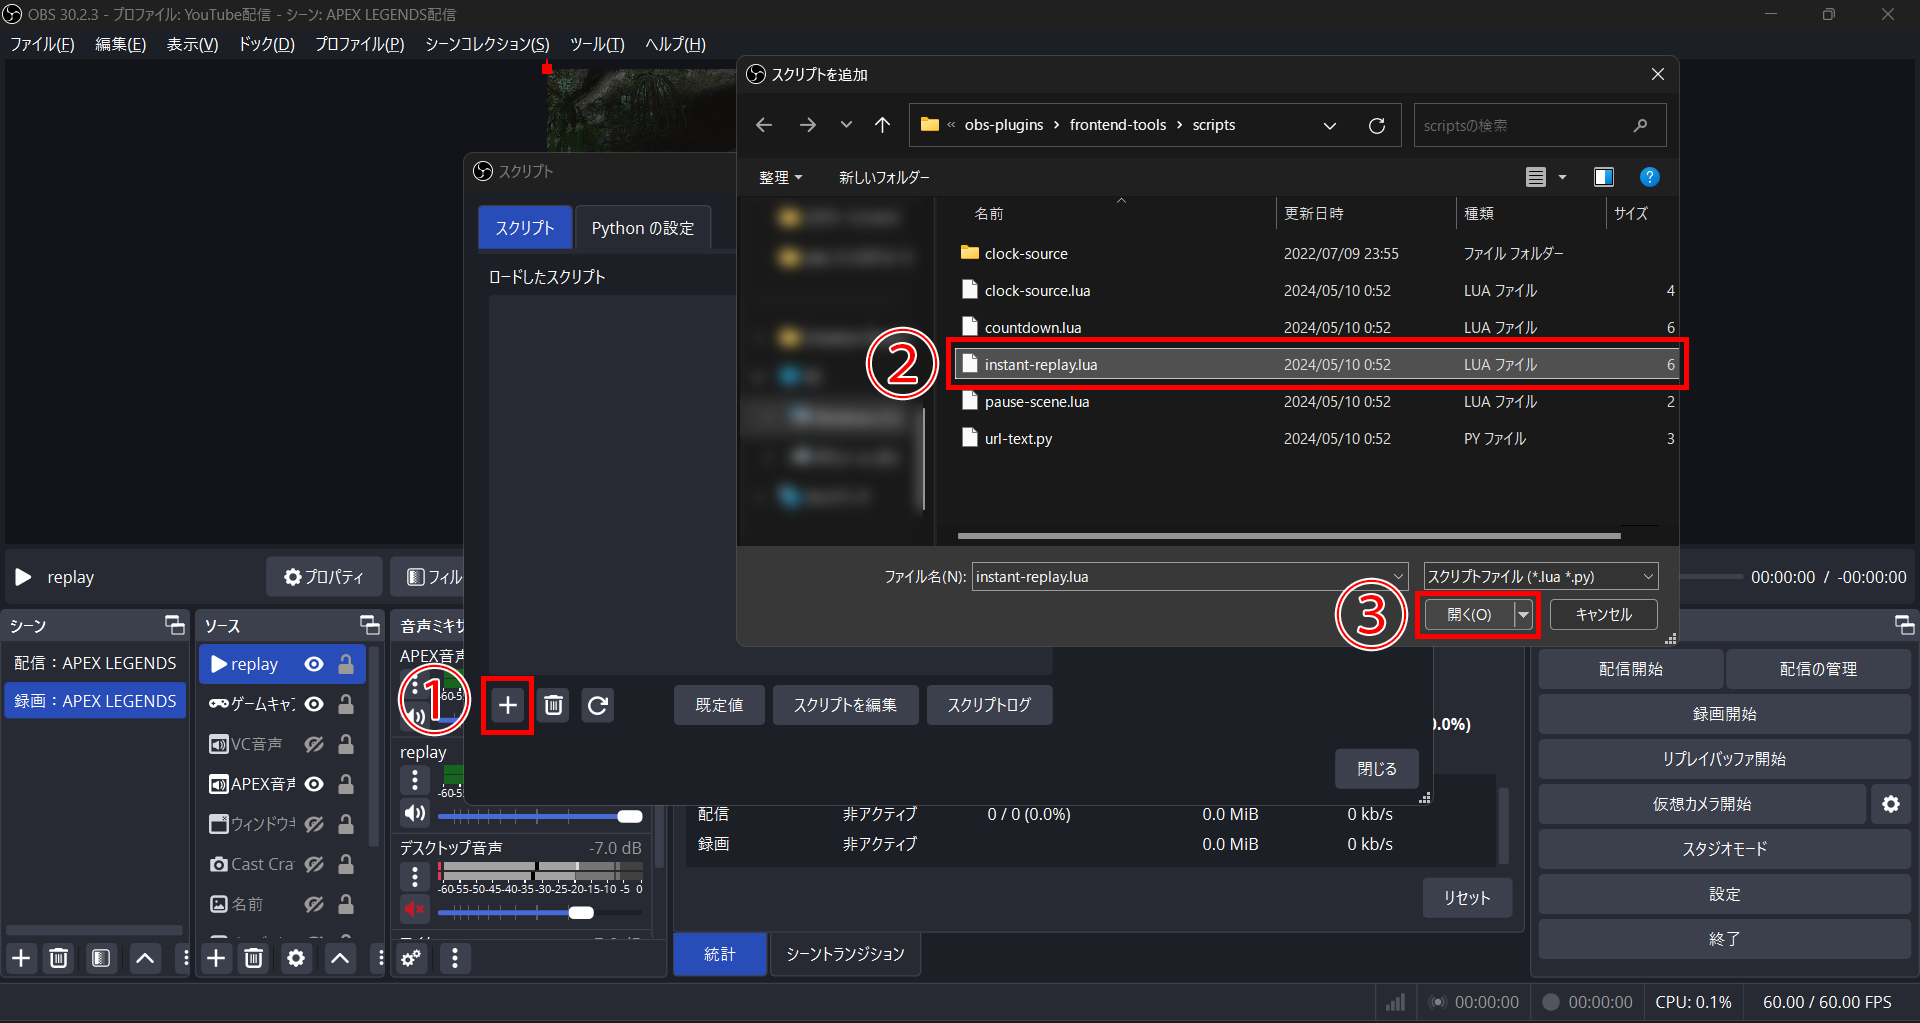Open audio mixer options menu dots
Viewport: 1920px width, 1023px height.
pyautogui.click(x=455, y=958)
